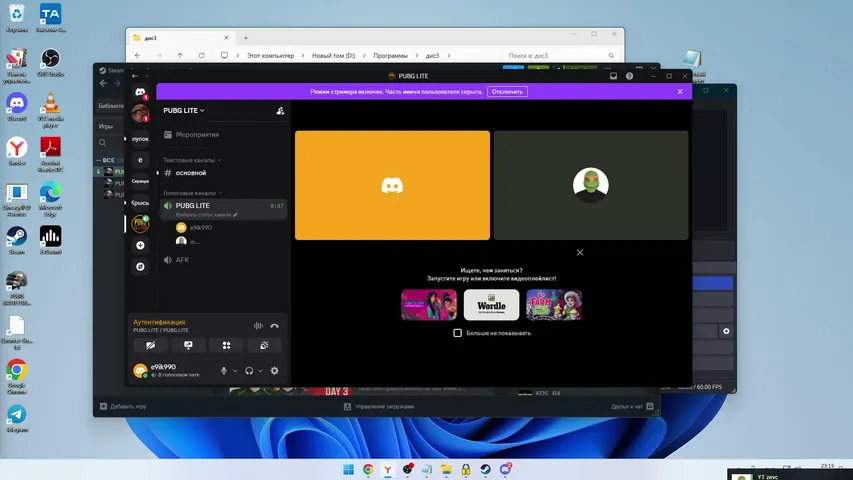
Task: Open the Мероприятия events entry
Action: (x=223, y=134)
